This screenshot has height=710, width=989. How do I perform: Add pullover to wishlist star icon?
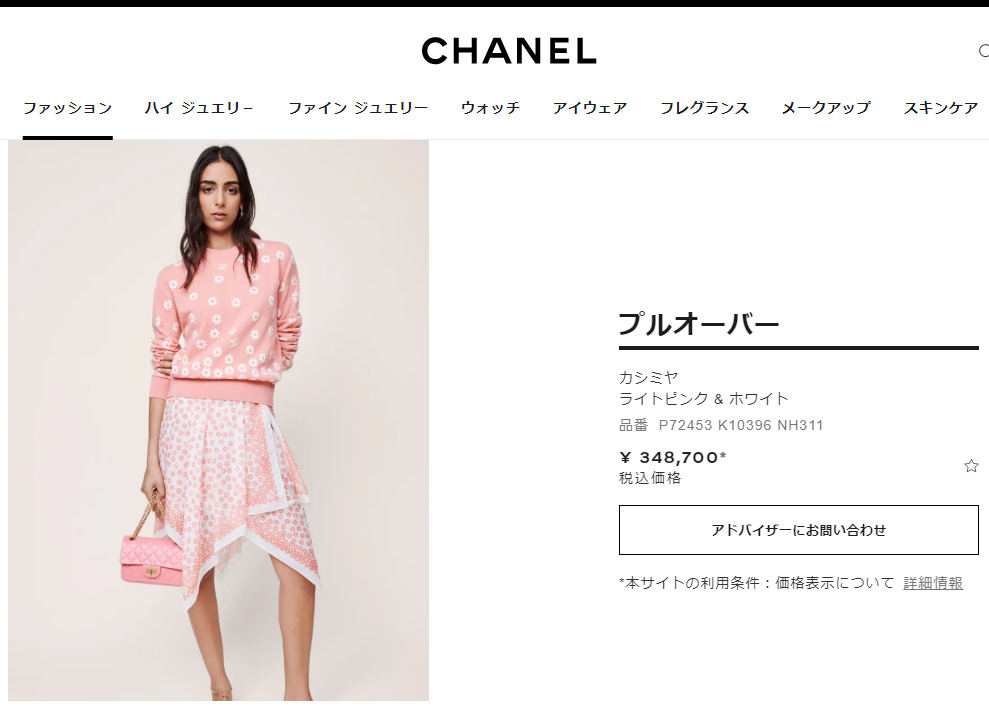click(x=971, y=466)
